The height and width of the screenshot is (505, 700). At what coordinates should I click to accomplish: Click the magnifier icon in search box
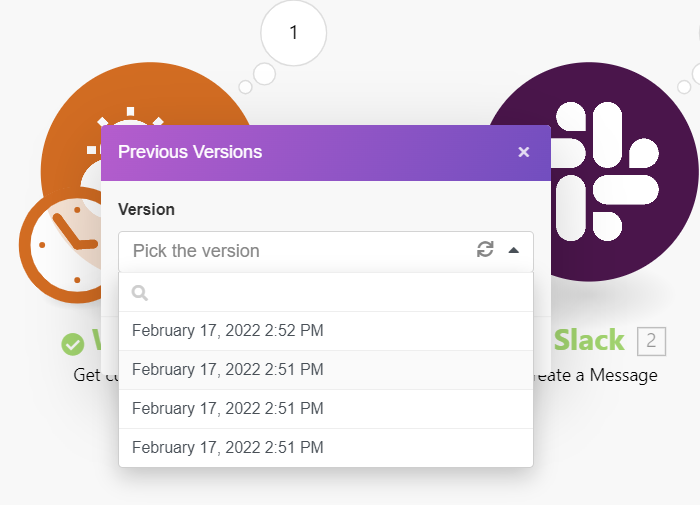(140, 293)
